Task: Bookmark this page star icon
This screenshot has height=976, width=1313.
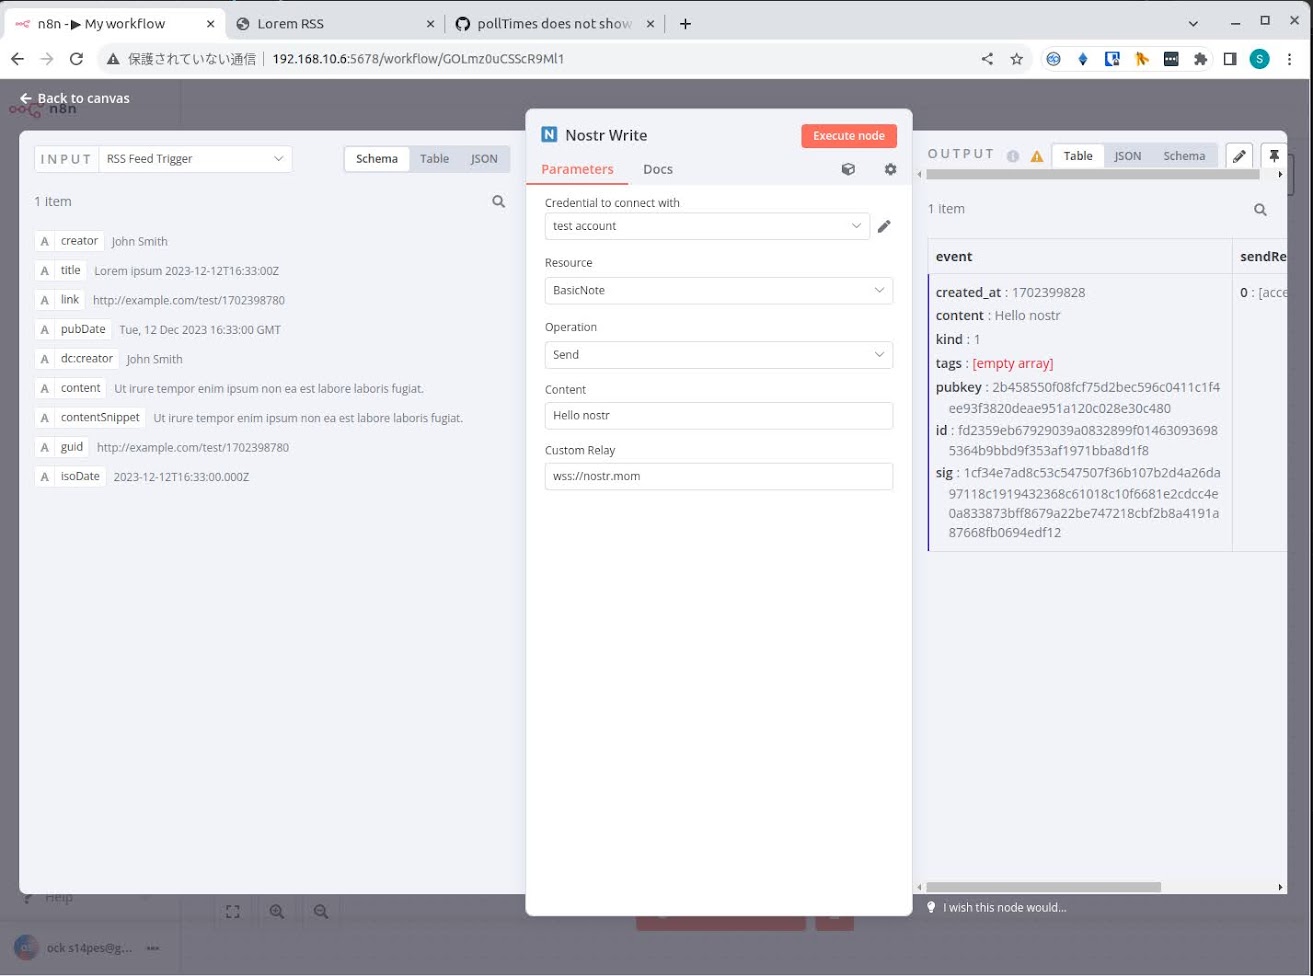Action: pyautogui.click(x=1017, y=59)
